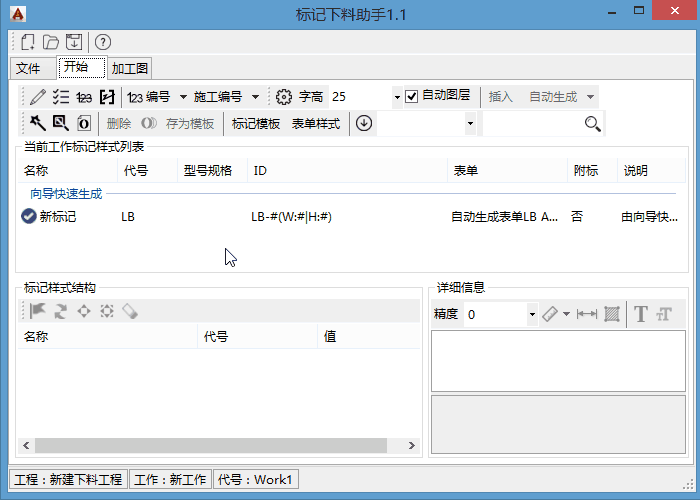The width and height of the screenshot is (700, 500).
Task: Click the 表单 column header
Action: click(507, 171)
